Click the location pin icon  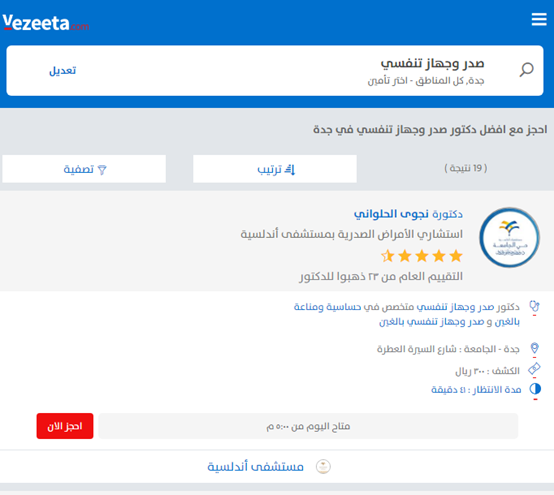[x=535, y=348]
